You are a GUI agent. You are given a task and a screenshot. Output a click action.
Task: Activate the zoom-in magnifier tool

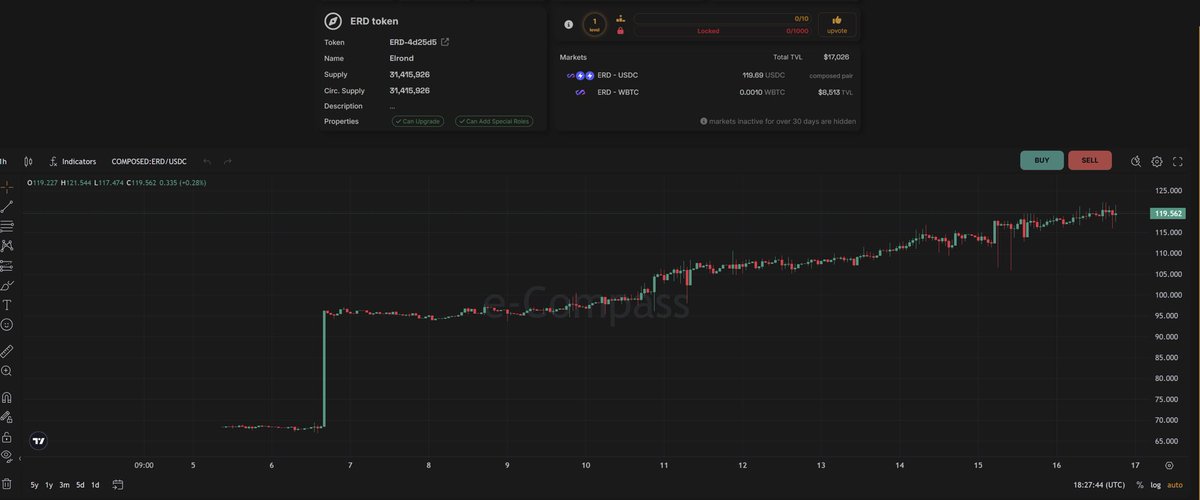click(6, 371)
